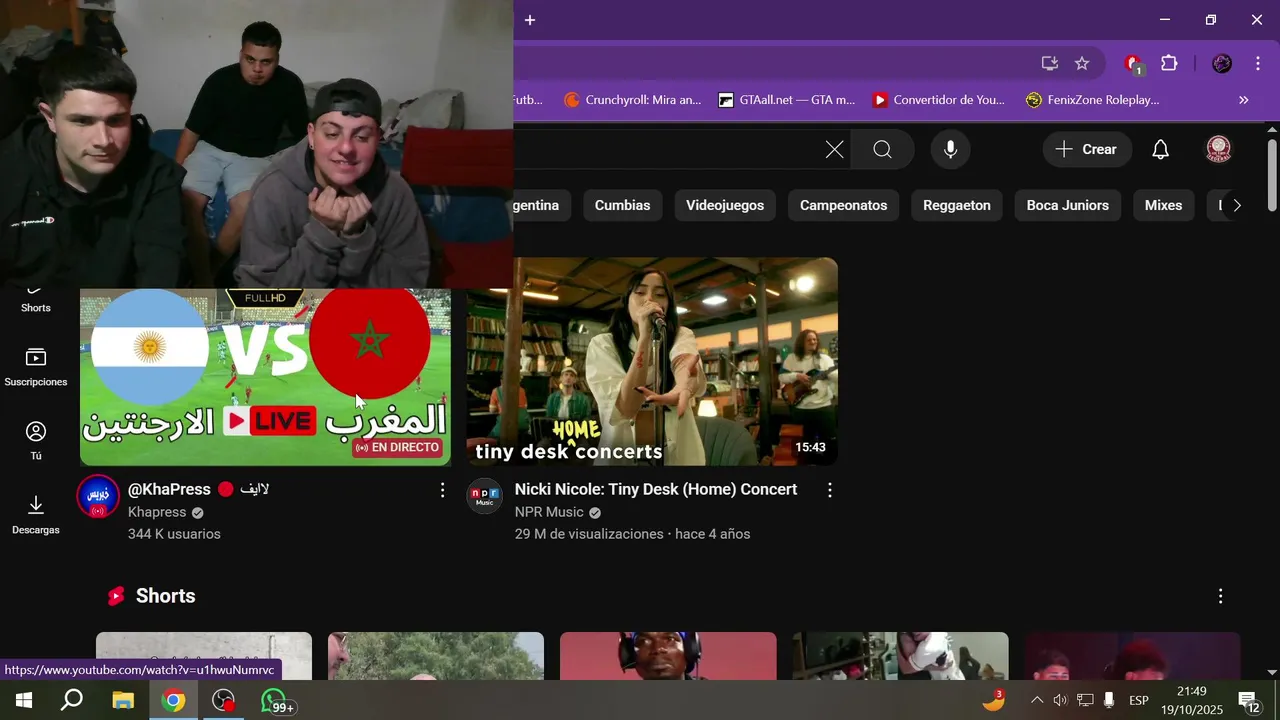
Task: Select the Mixes filter chip
Action: coord(1163,205)
